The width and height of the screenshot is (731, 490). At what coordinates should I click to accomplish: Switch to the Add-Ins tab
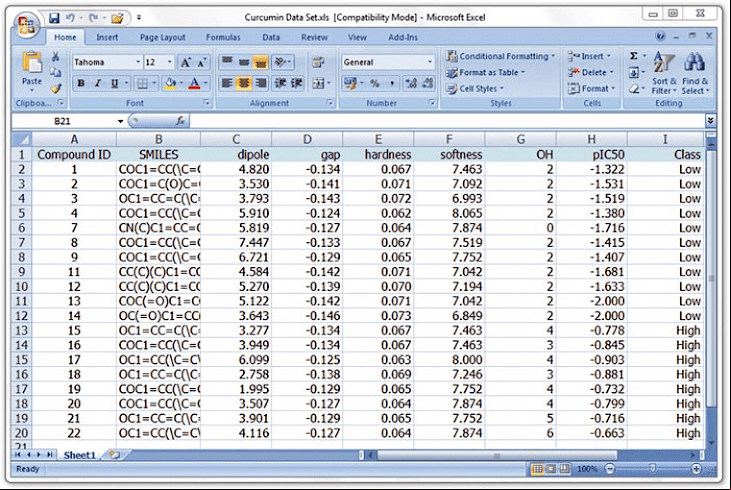[403, 37]
